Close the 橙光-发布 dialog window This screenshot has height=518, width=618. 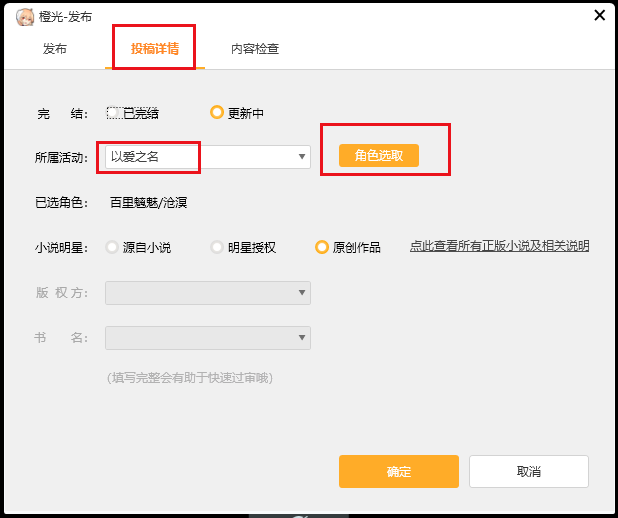[x=600, y=15]
